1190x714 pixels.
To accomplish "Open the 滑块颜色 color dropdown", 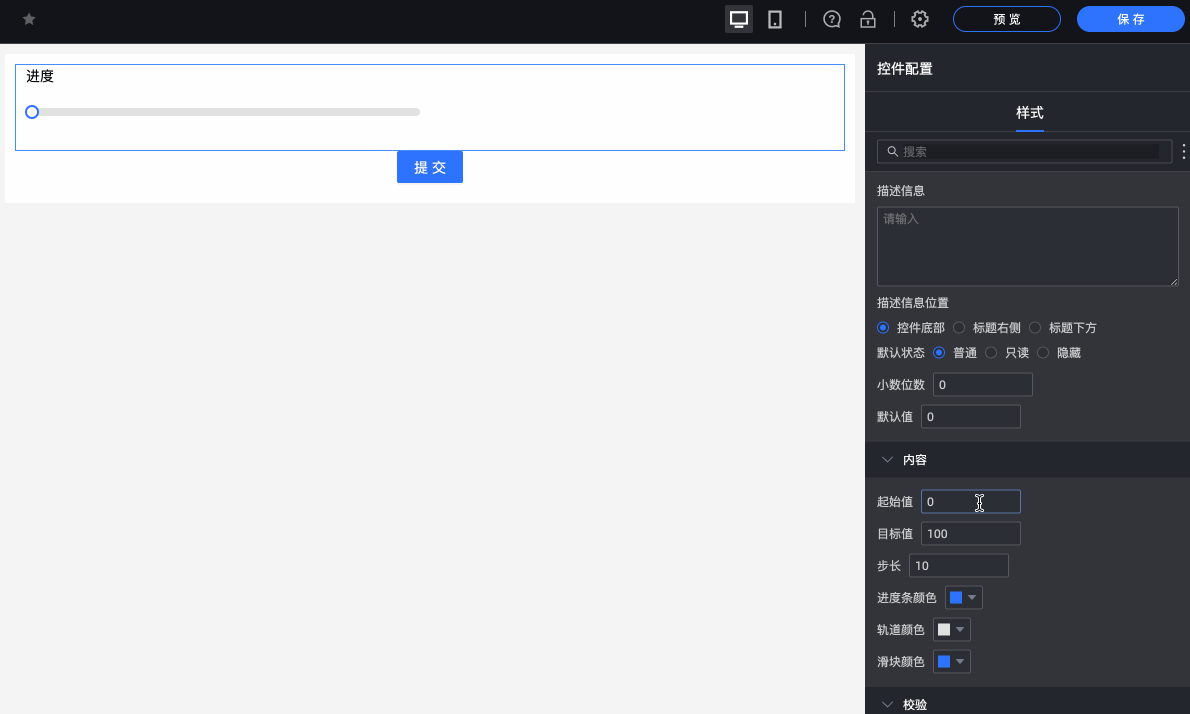I will (x=951, y=661).
